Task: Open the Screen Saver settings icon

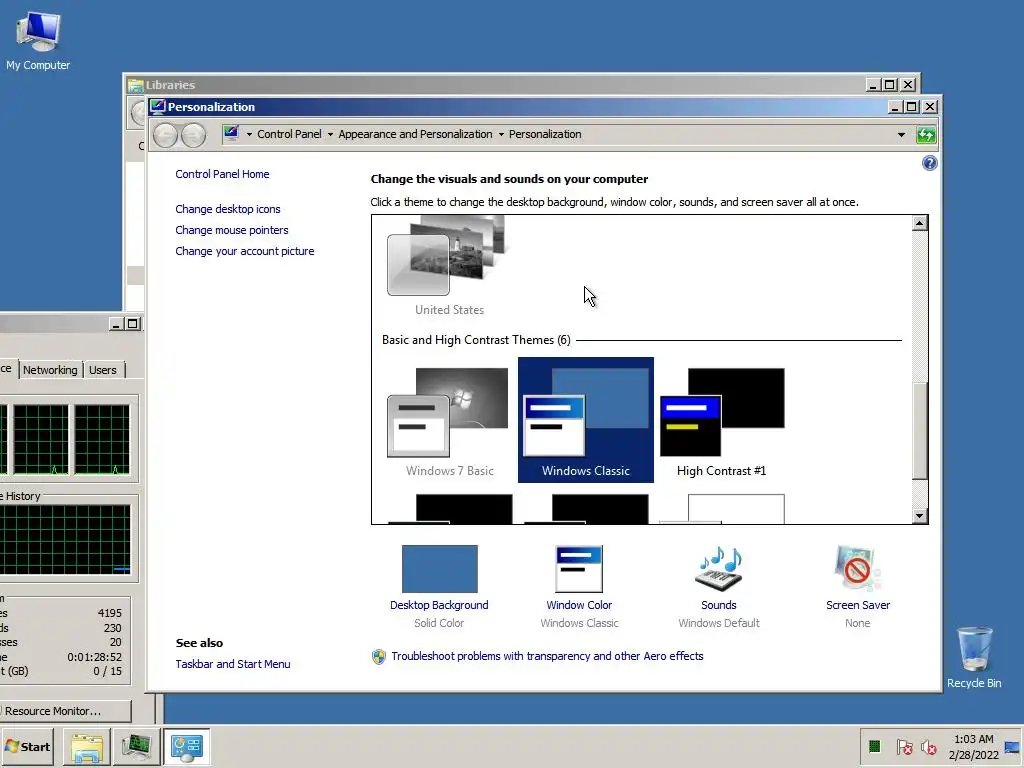Action: pyautogui.click(x=857, y=569)
